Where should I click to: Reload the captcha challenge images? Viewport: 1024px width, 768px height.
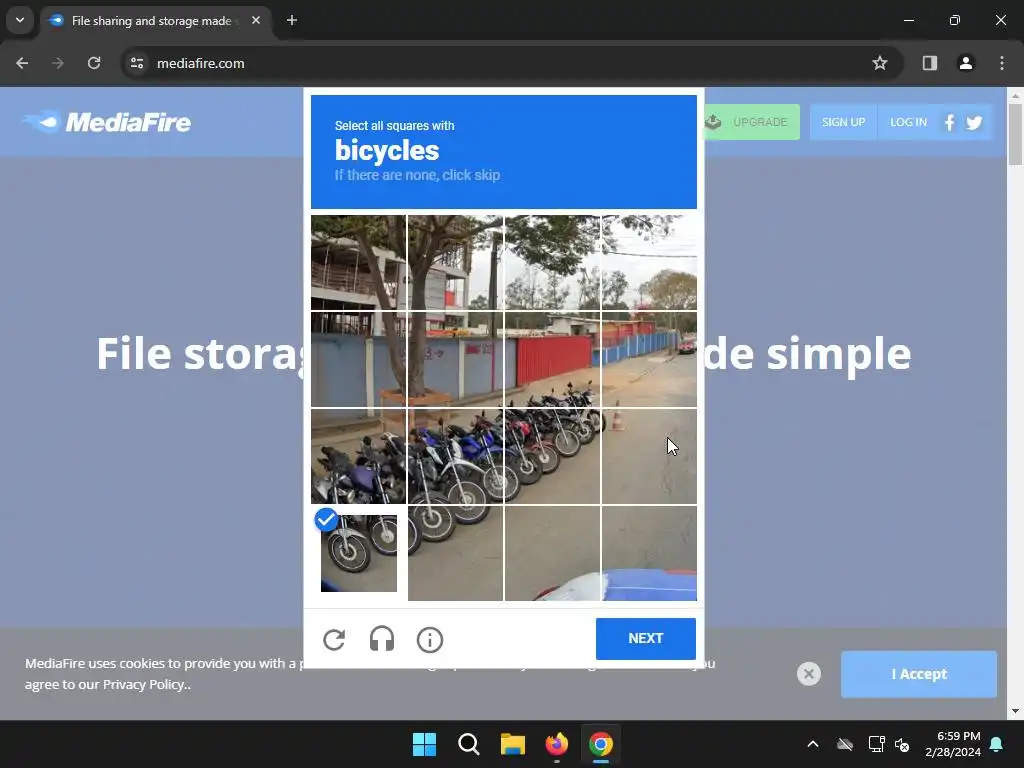coord(334,639)
